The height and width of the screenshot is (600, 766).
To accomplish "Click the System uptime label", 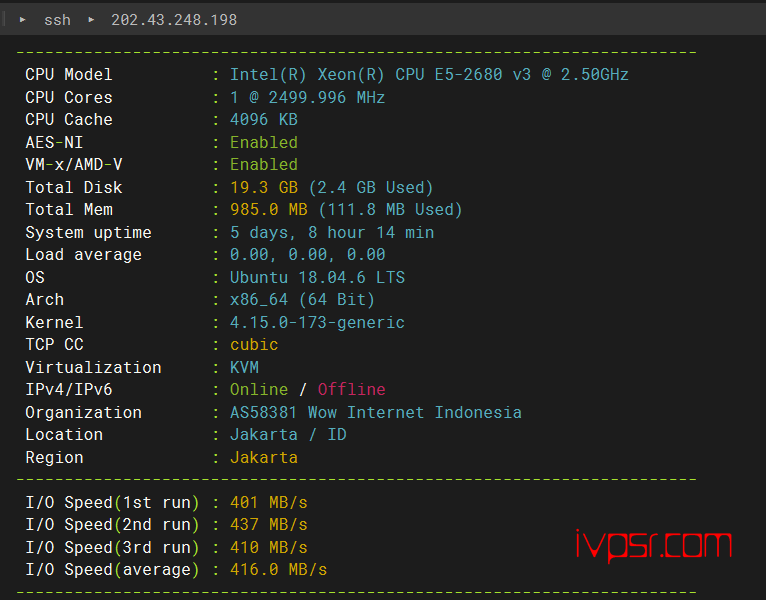I will tap(88, 232).
